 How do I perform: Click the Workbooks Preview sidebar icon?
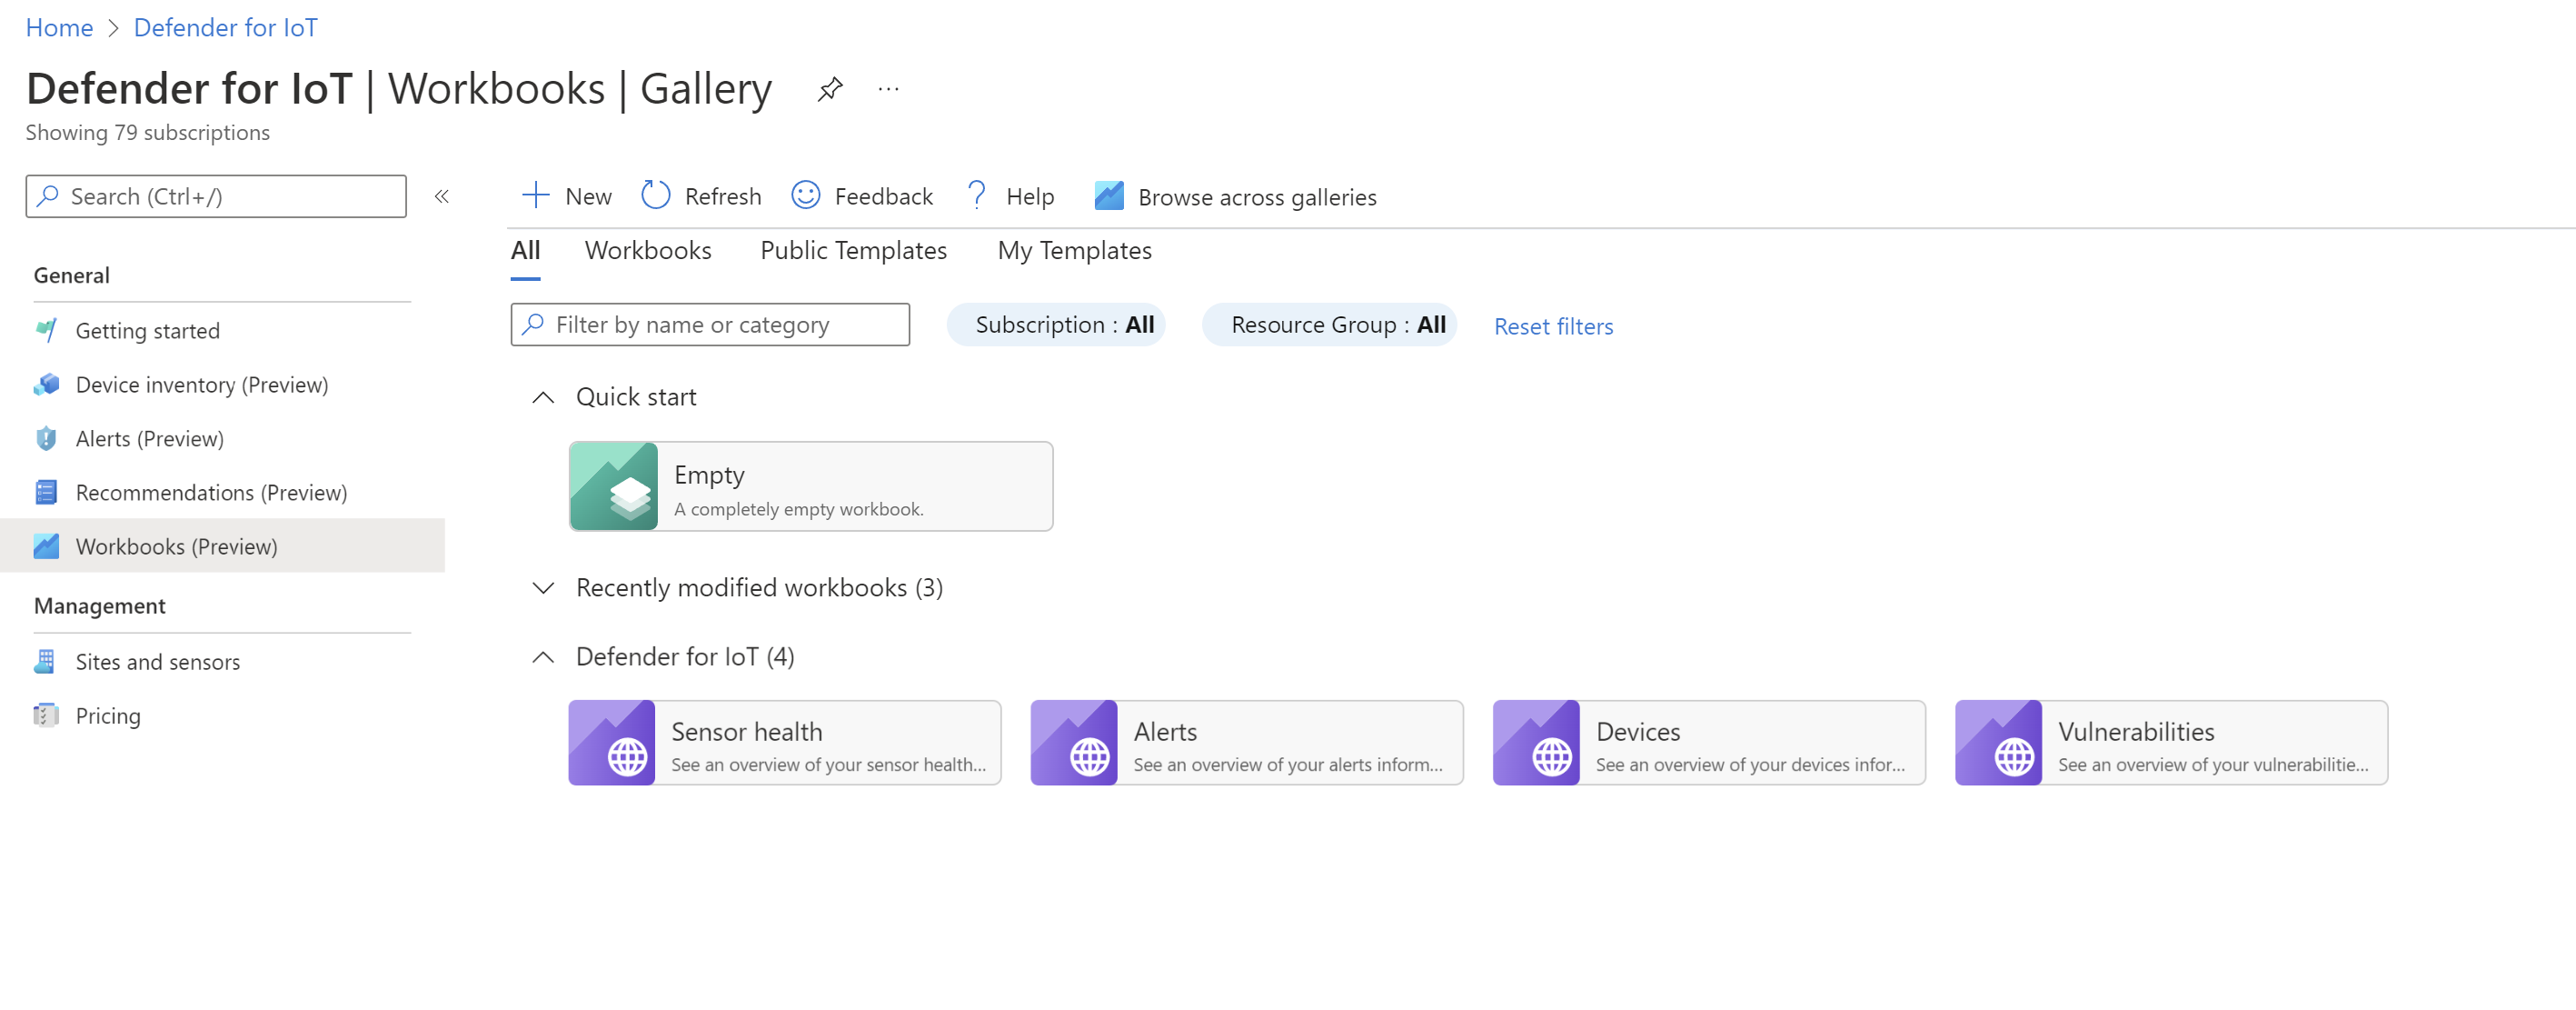(45, 545)
